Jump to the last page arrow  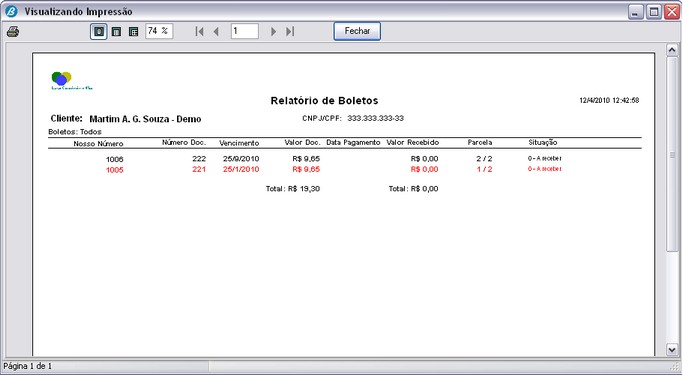pos(290,31)
